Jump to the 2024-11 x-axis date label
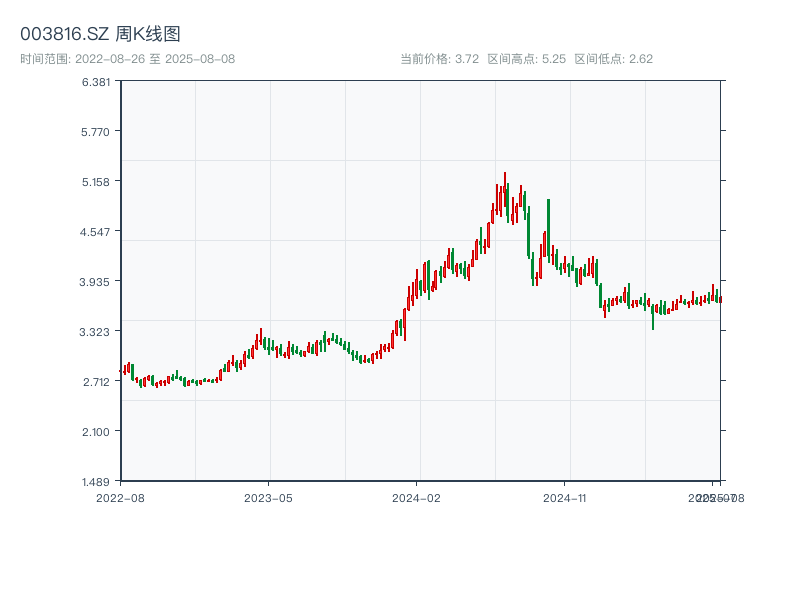This screenshot has height=600, width=800. [x=565, y=497]
